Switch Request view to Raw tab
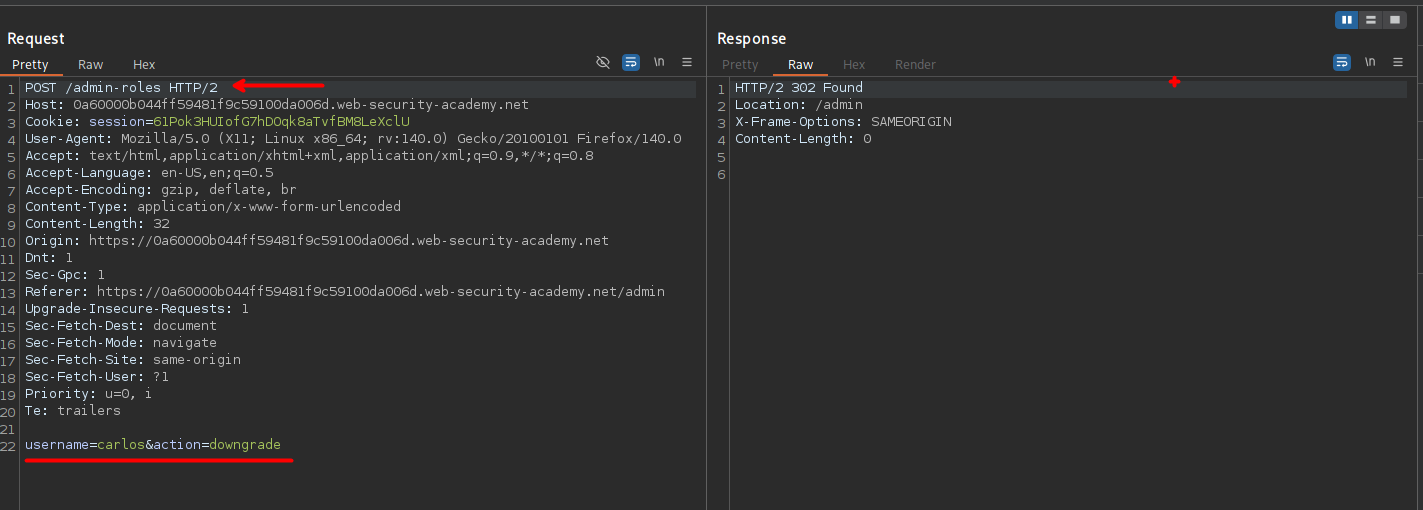 point(91,64)
